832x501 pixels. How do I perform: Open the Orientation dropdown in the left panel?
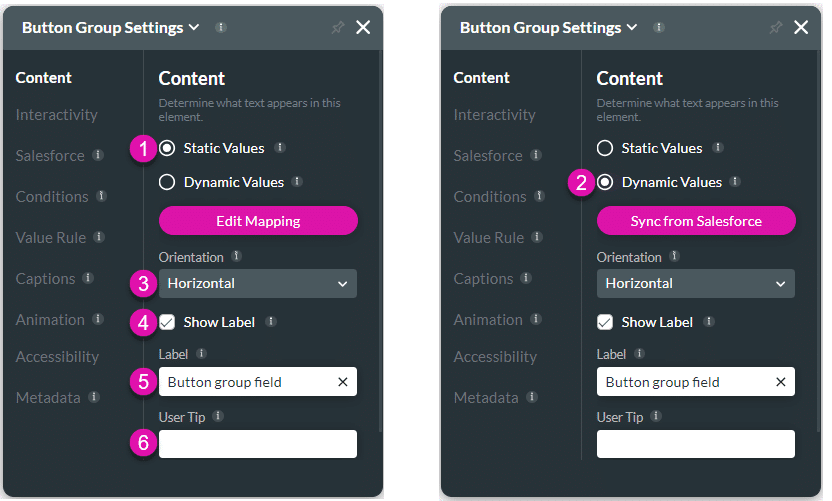click(x=257, y=283)
